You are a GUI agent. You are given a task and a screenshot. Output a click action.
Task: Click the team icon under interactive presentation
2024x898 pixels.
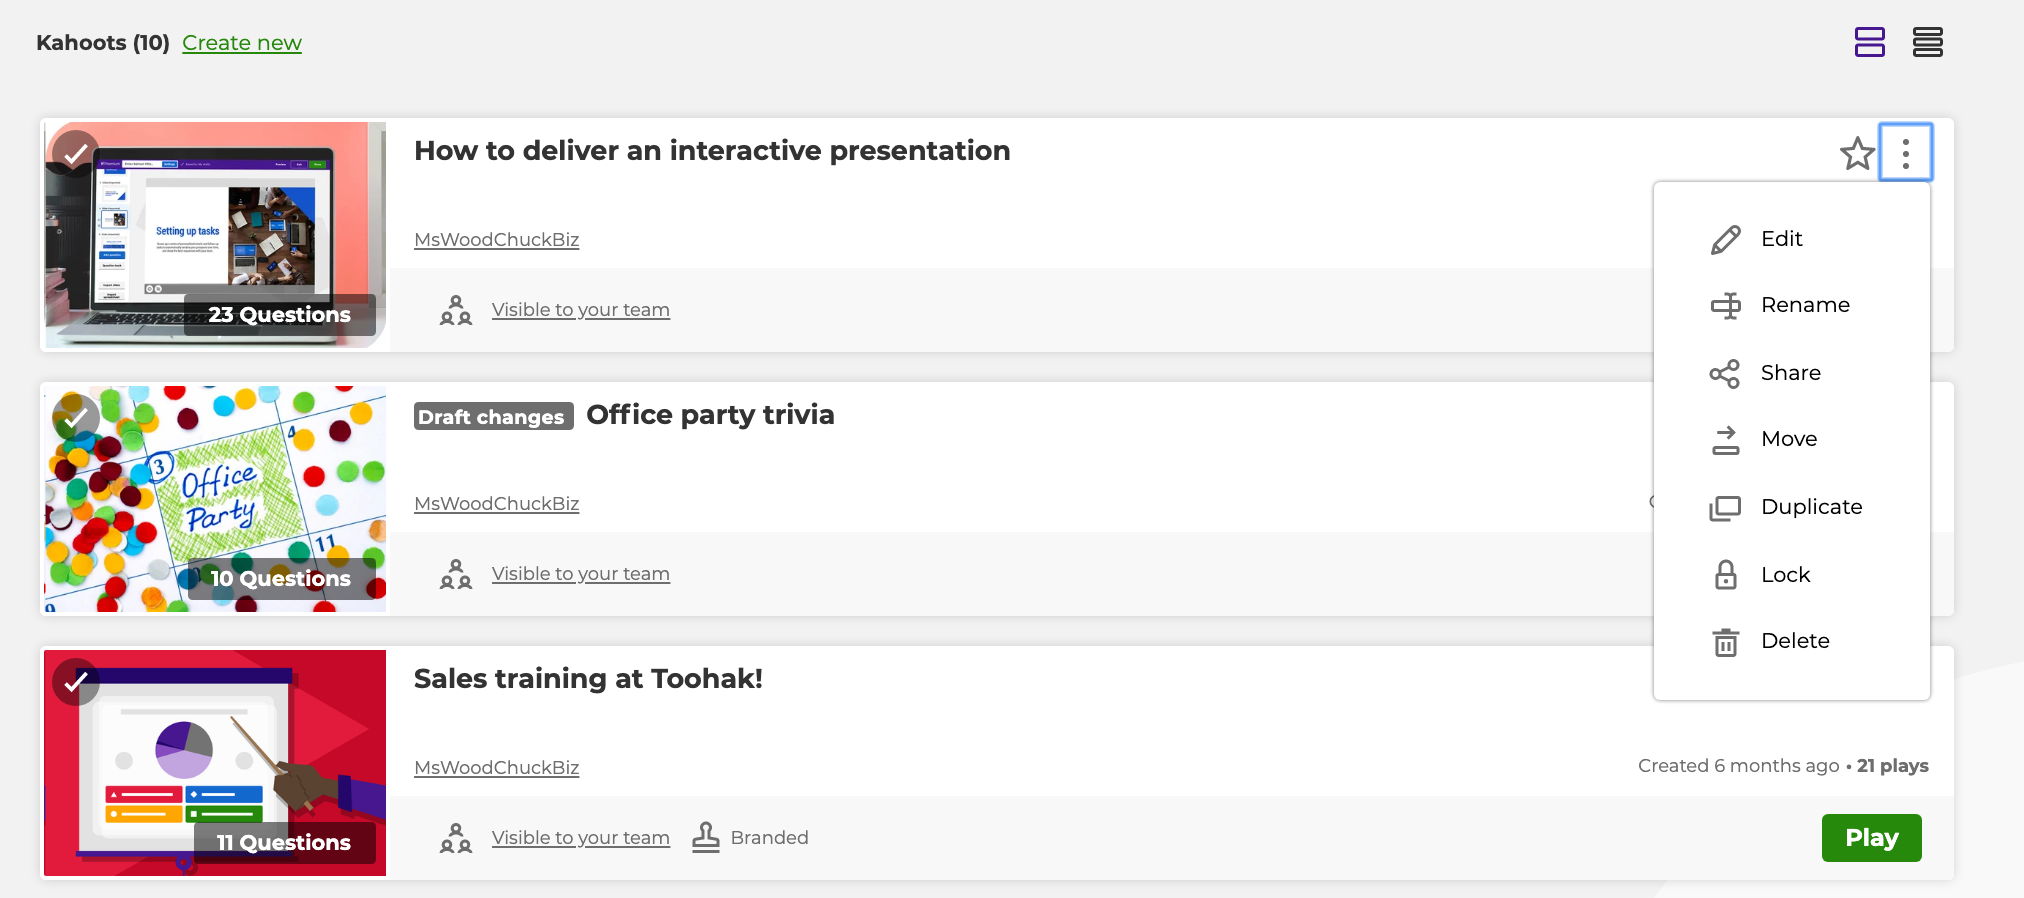point(456,310)
